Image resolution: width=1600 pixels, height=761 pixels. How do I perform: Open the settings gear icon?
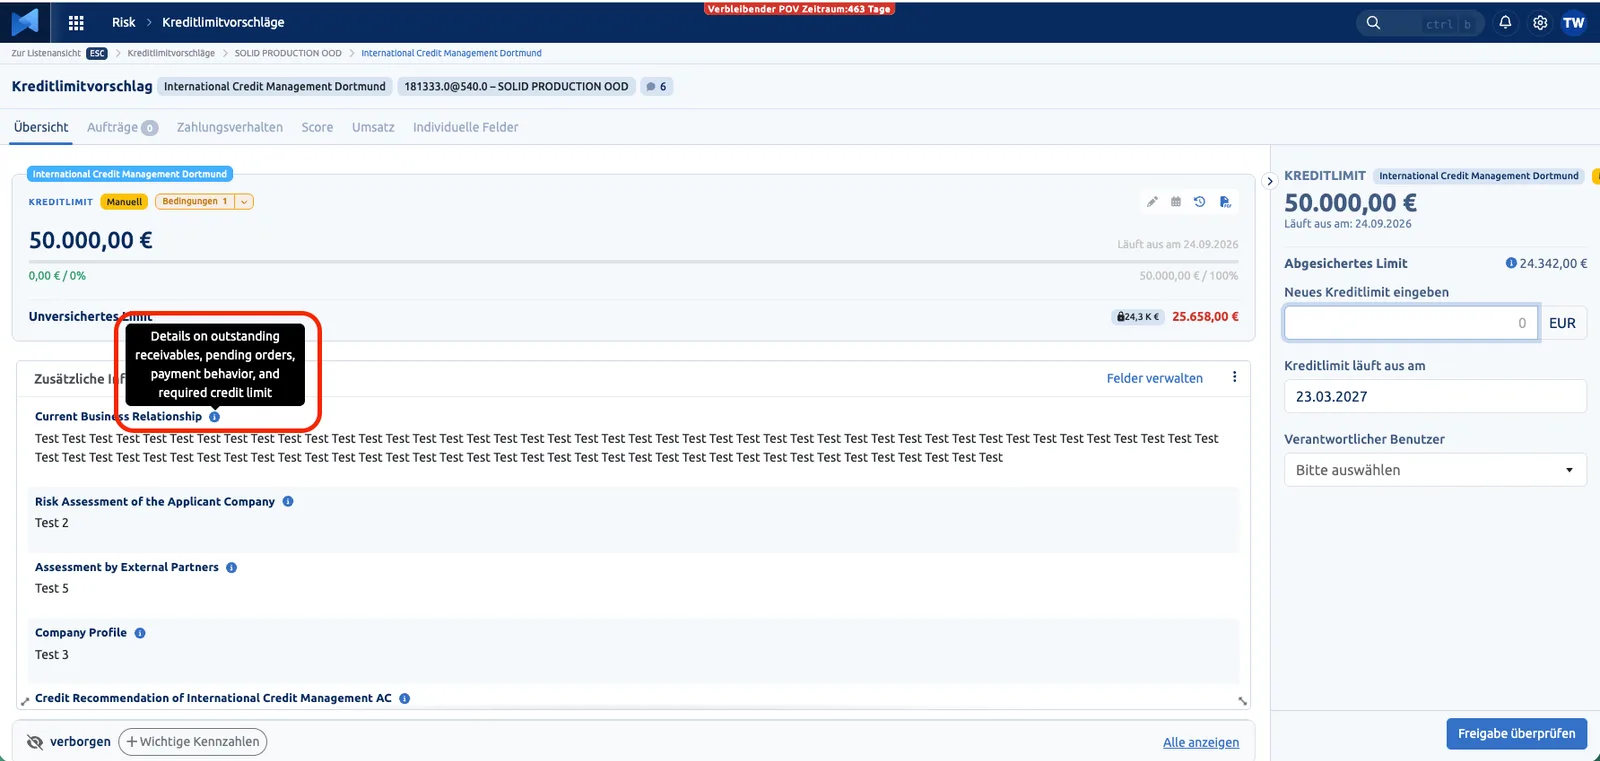point(1540,22)
